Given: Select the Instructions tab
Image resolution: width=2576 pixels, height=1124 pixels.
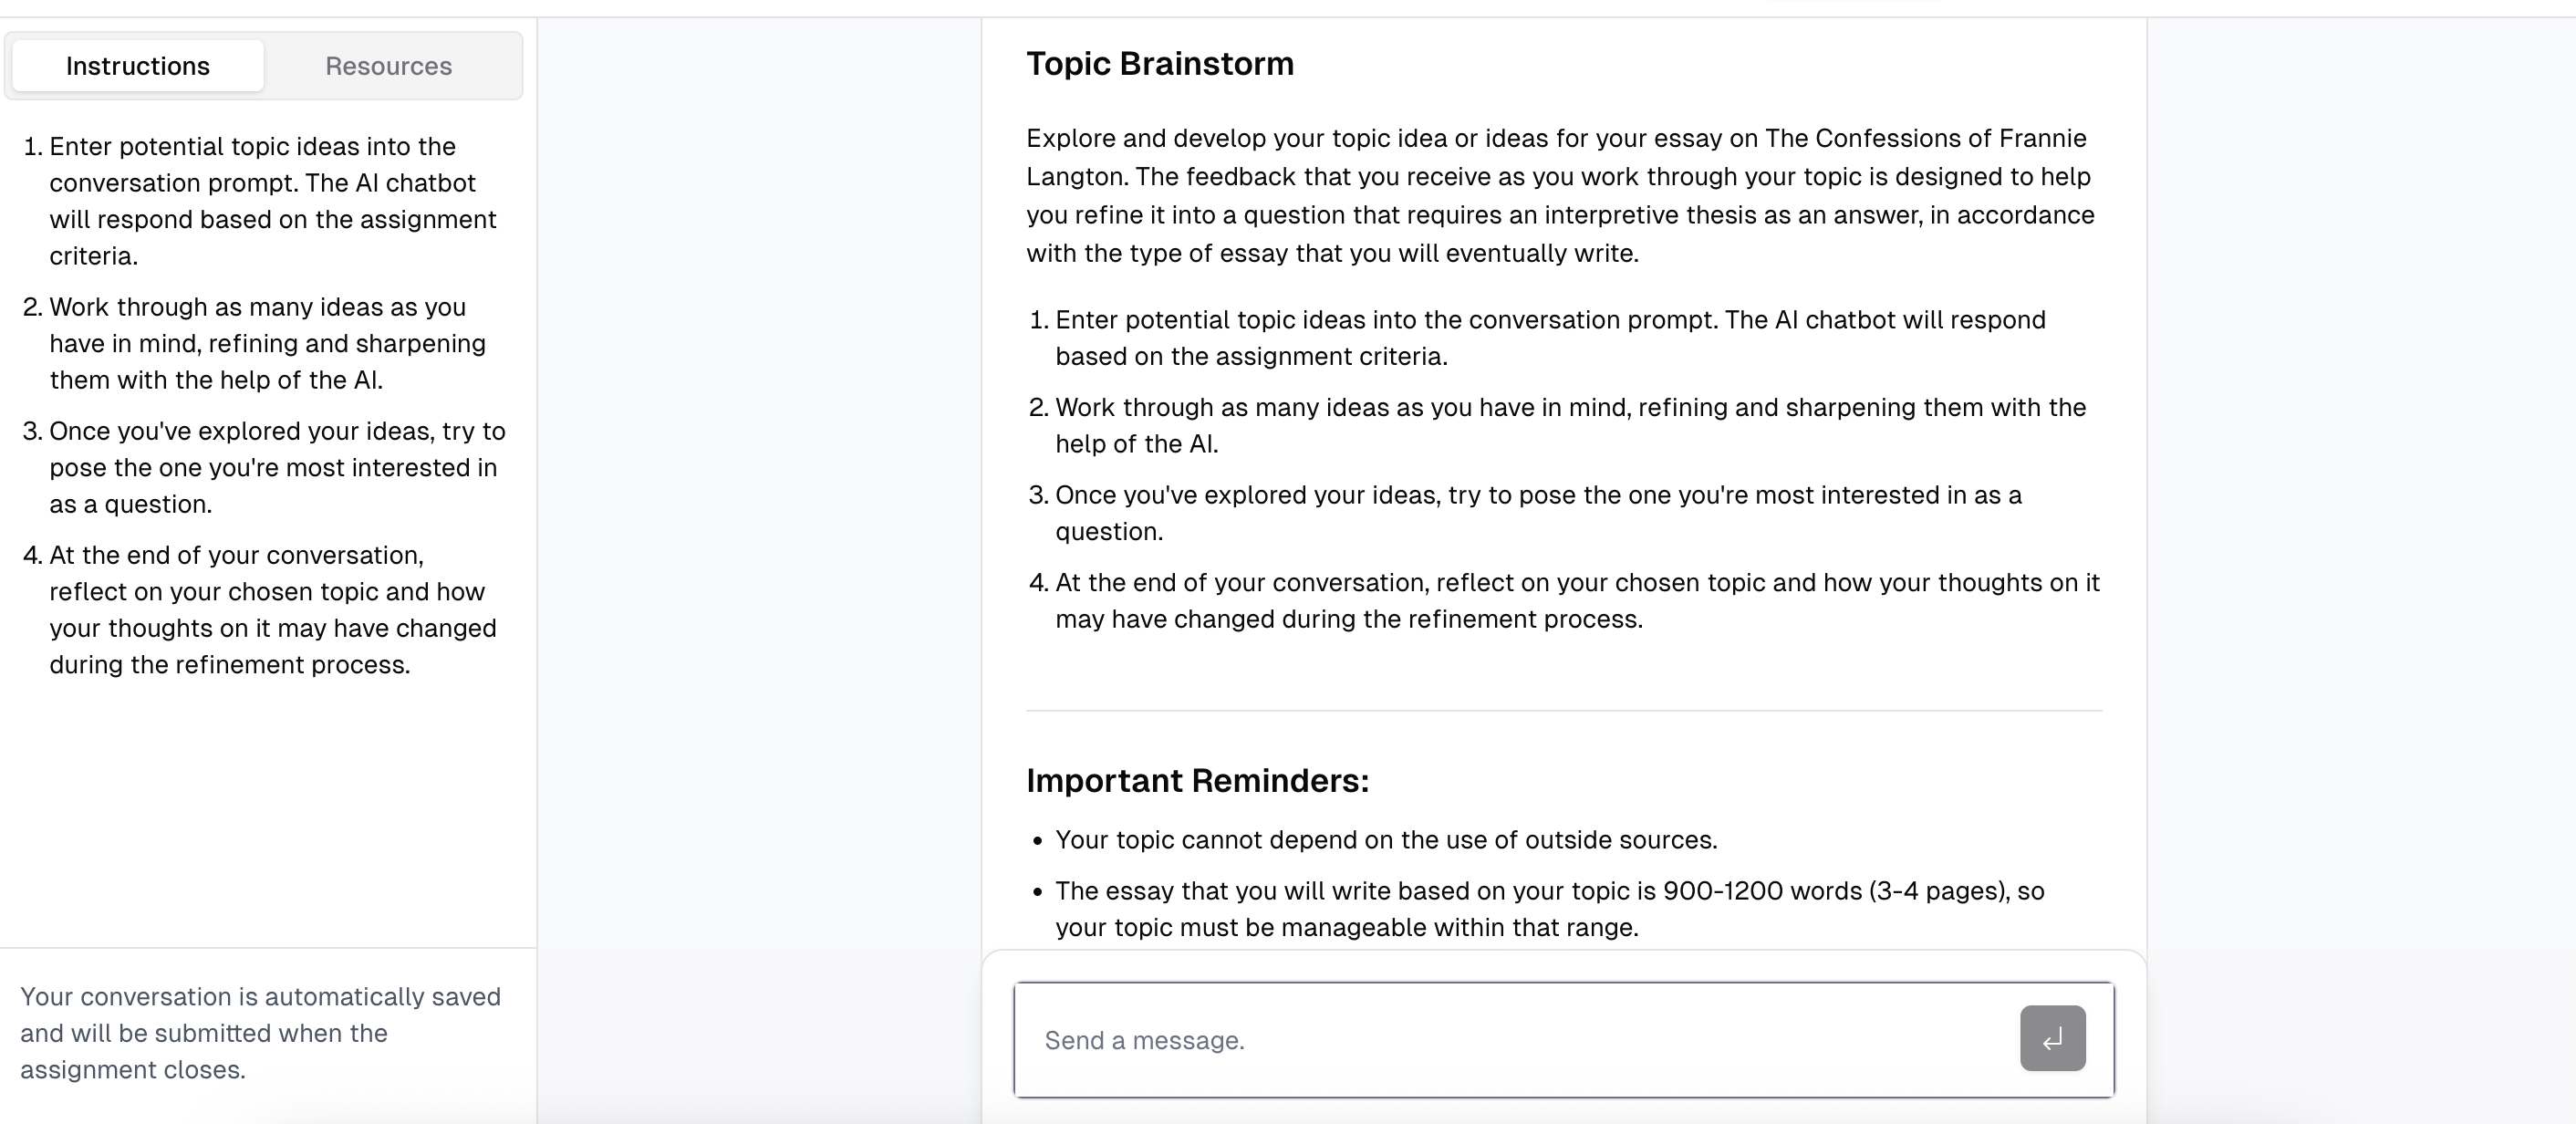Looking at the screenshot, I should click(x=138, y=66).
